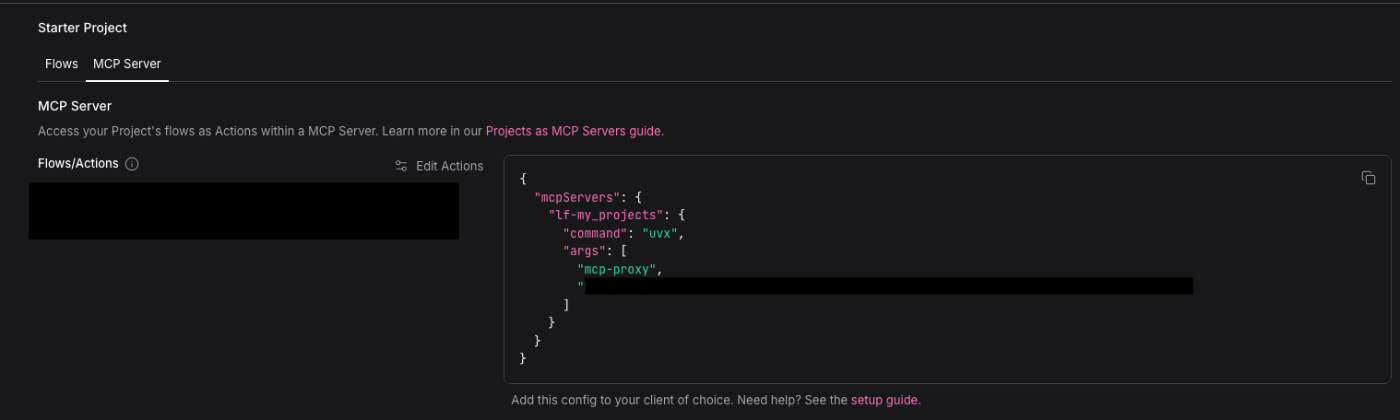Click the Starter Project title
1400x420 pixels.
click(x=82, y=28)
